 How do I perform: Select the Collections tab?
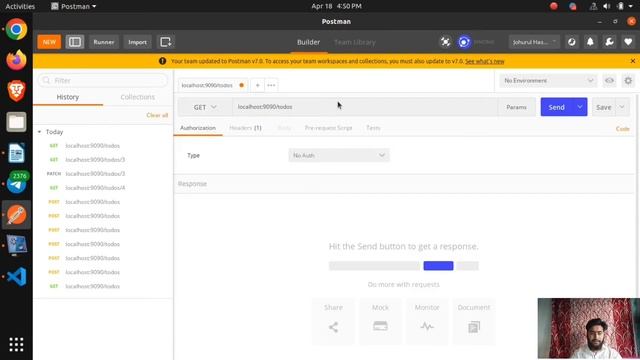point(138,97)
